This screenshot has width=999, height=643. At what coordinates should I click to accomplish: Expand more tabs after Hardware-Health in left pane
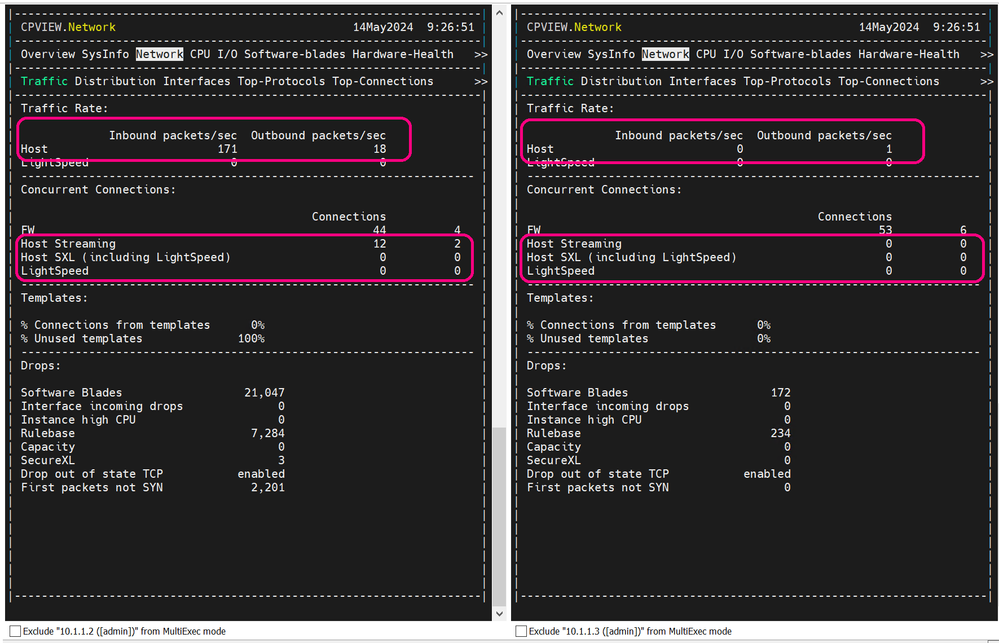pyautogui.click(x=481, y=54)
